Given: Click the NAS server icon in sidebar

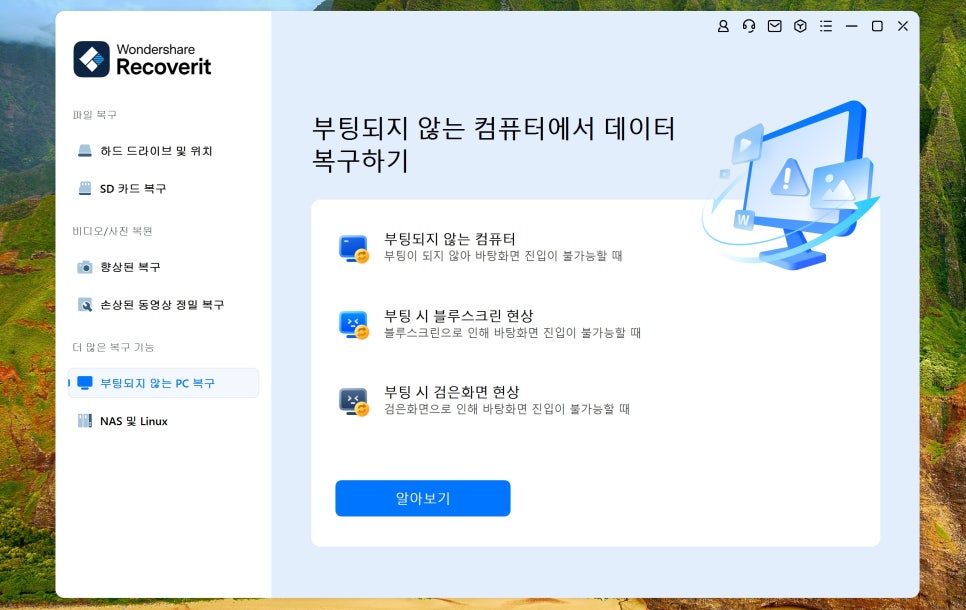Looking at the screenshot, I should pyautogui.click(x=85, y=421).
